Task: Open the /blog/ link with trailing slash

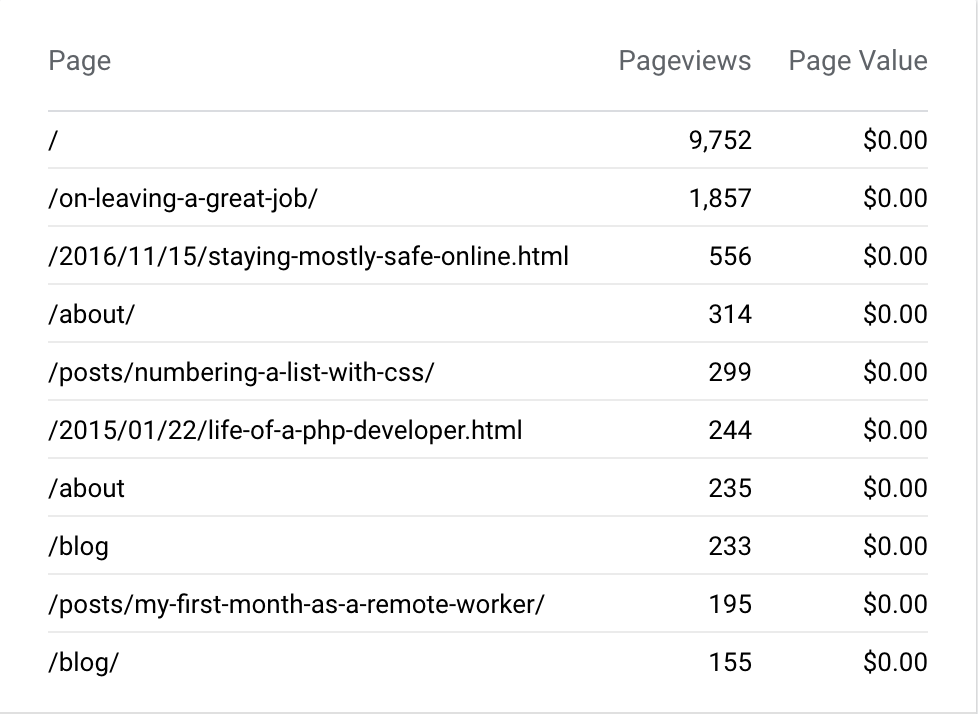Action: tap(83, 662)
